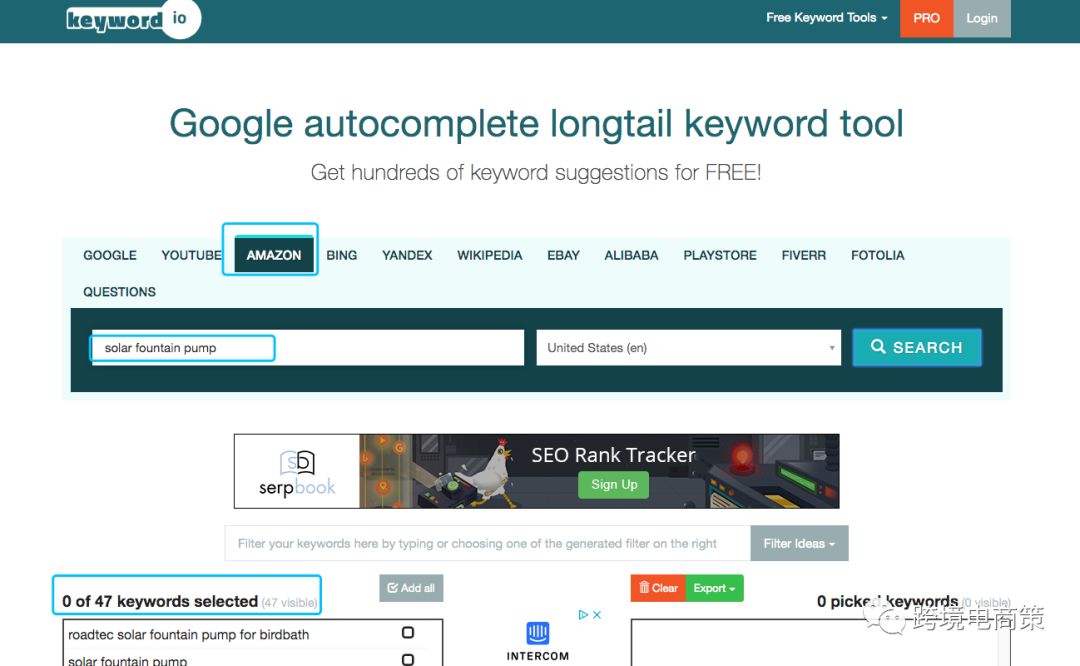Switch to the FOTOLIA tab
Image resolution: width=1080 pixels, height=666 pixels.
pyautogui.click(x=878, y=256)
